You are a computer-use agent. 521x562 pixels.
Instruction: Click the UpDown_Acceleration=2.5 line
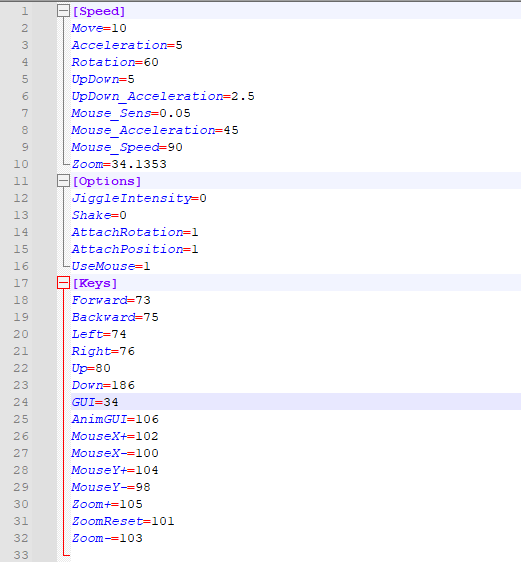[x=163, y=96]
